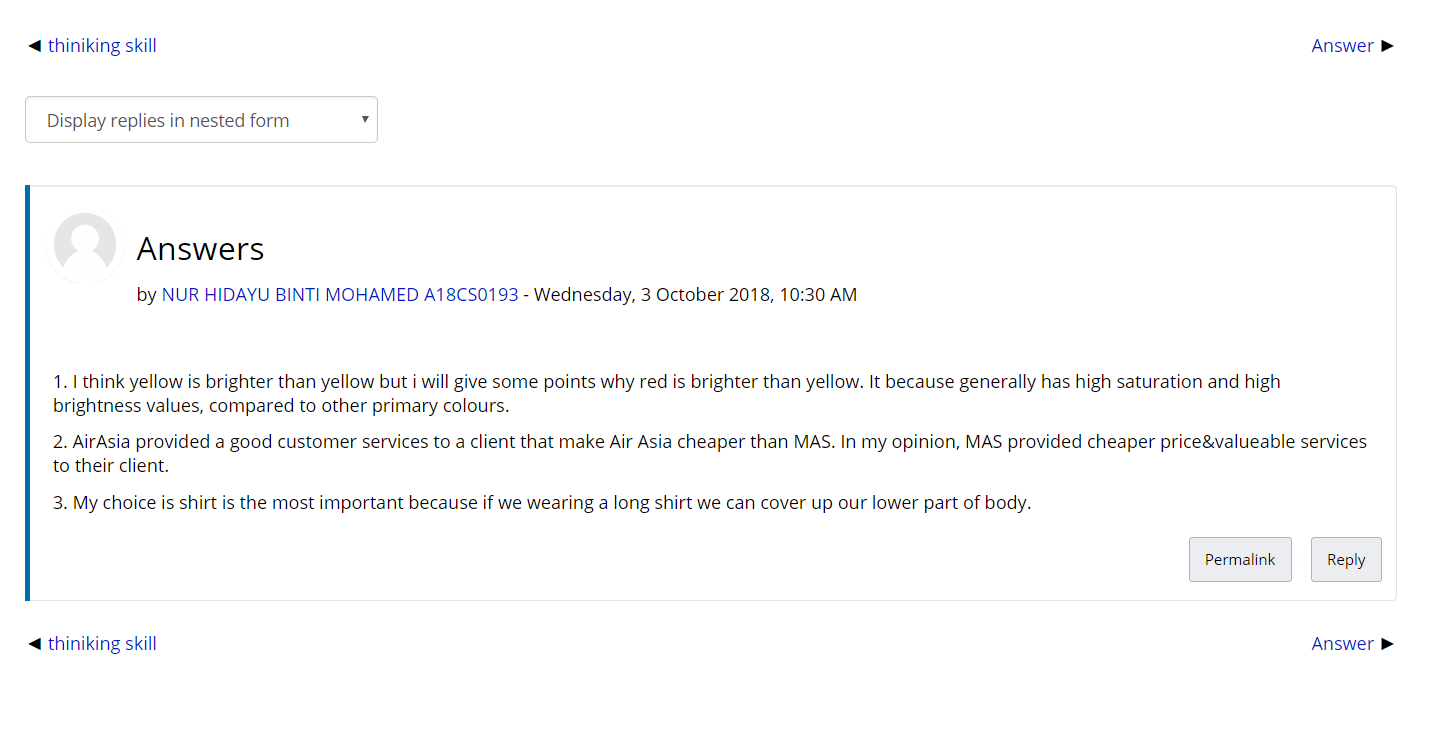Click the grey user avatar picture
This screenshot has height=739, width=1444.
pyautogui.click(x=85, y=246)
